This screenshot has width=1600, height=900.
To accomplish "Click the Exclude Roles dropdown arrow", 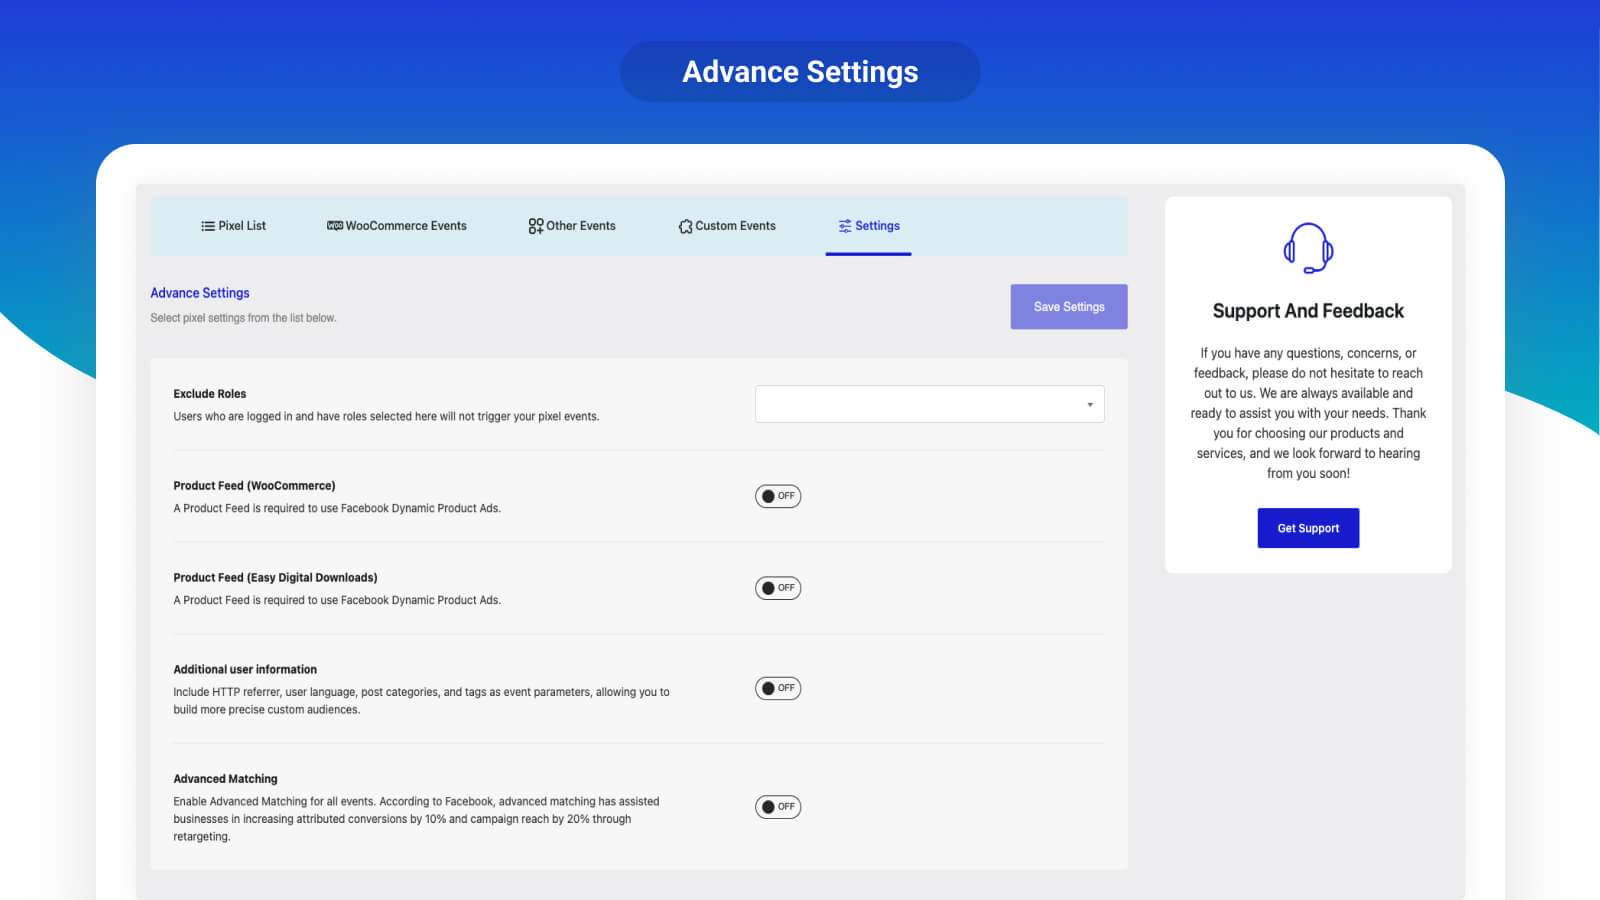I will point(1090,405).
